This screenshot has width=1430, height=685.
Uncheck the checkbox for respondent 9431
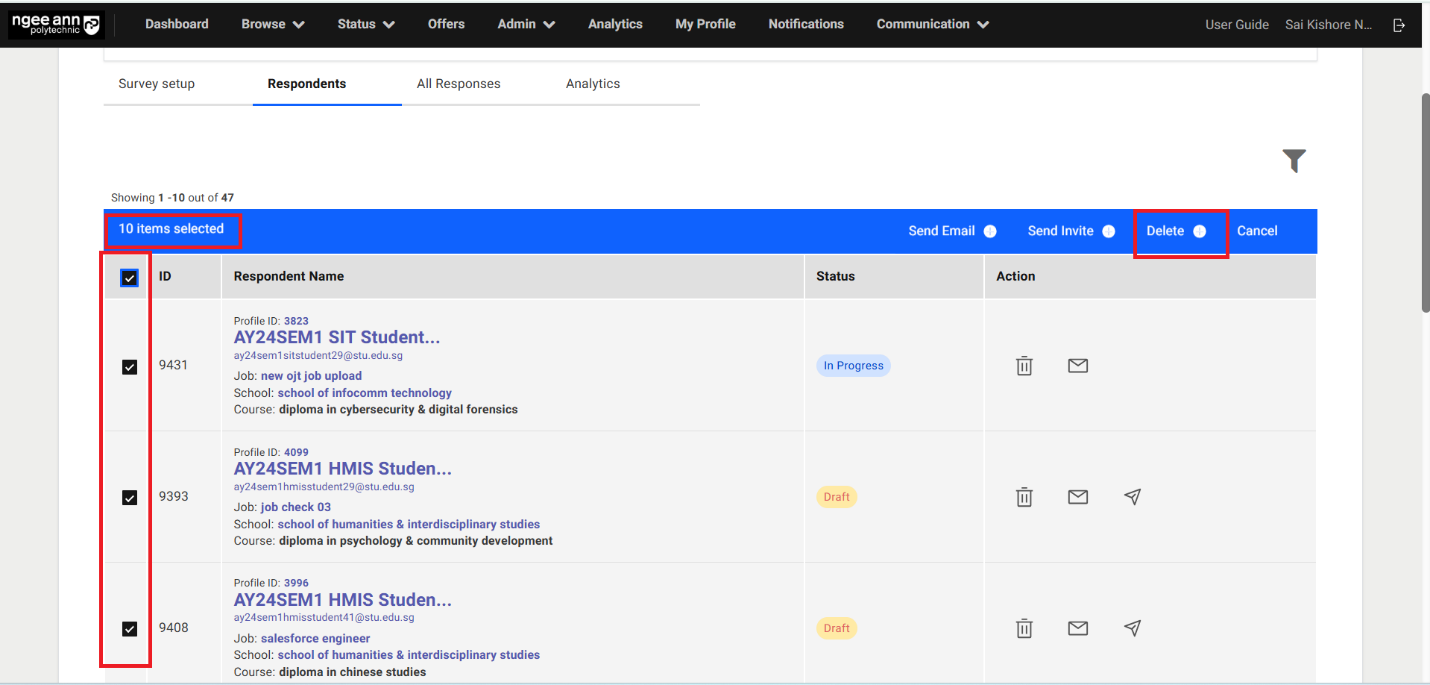(128, 366)
